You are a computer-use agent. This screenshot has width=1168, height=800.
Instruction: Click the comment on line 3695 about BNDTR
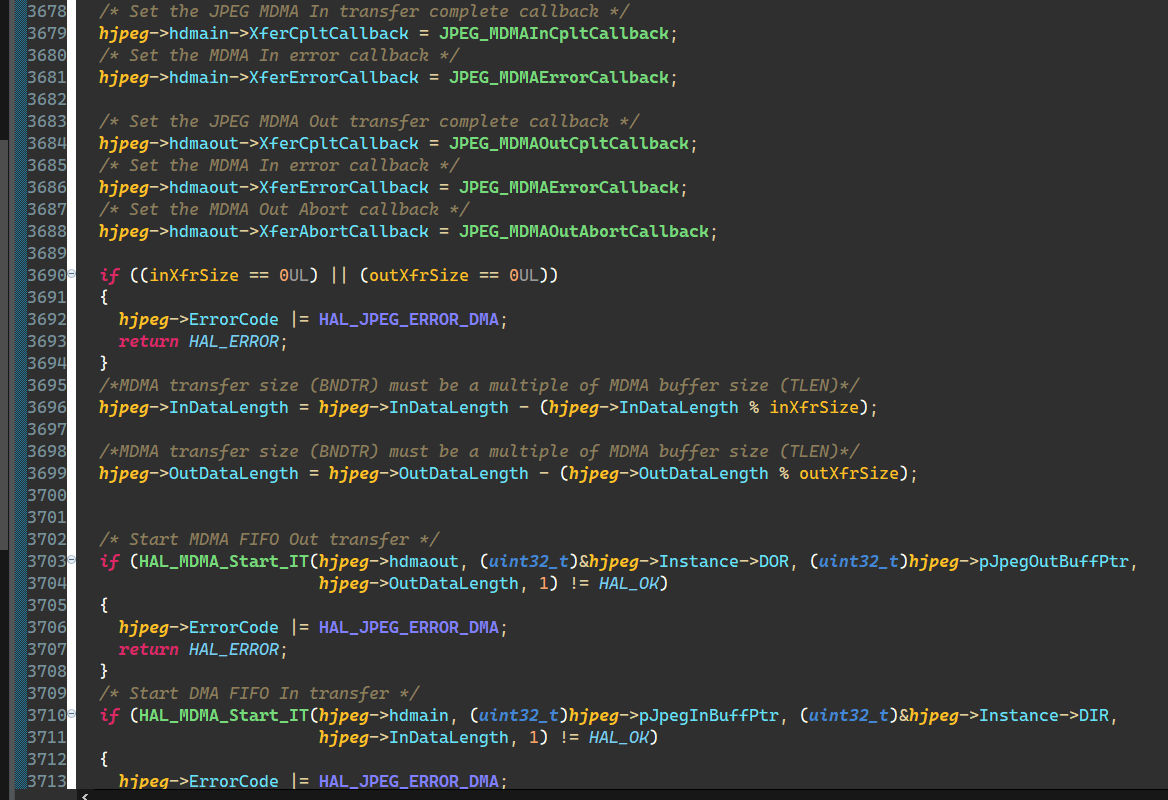click(x=479, y=386)
